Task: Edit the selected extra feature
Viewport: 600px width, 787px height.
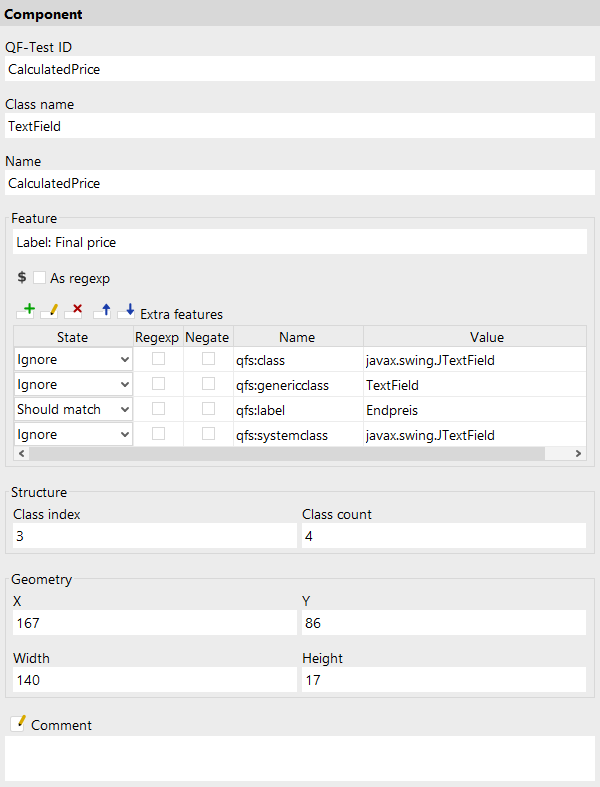Action: [50, 311]
